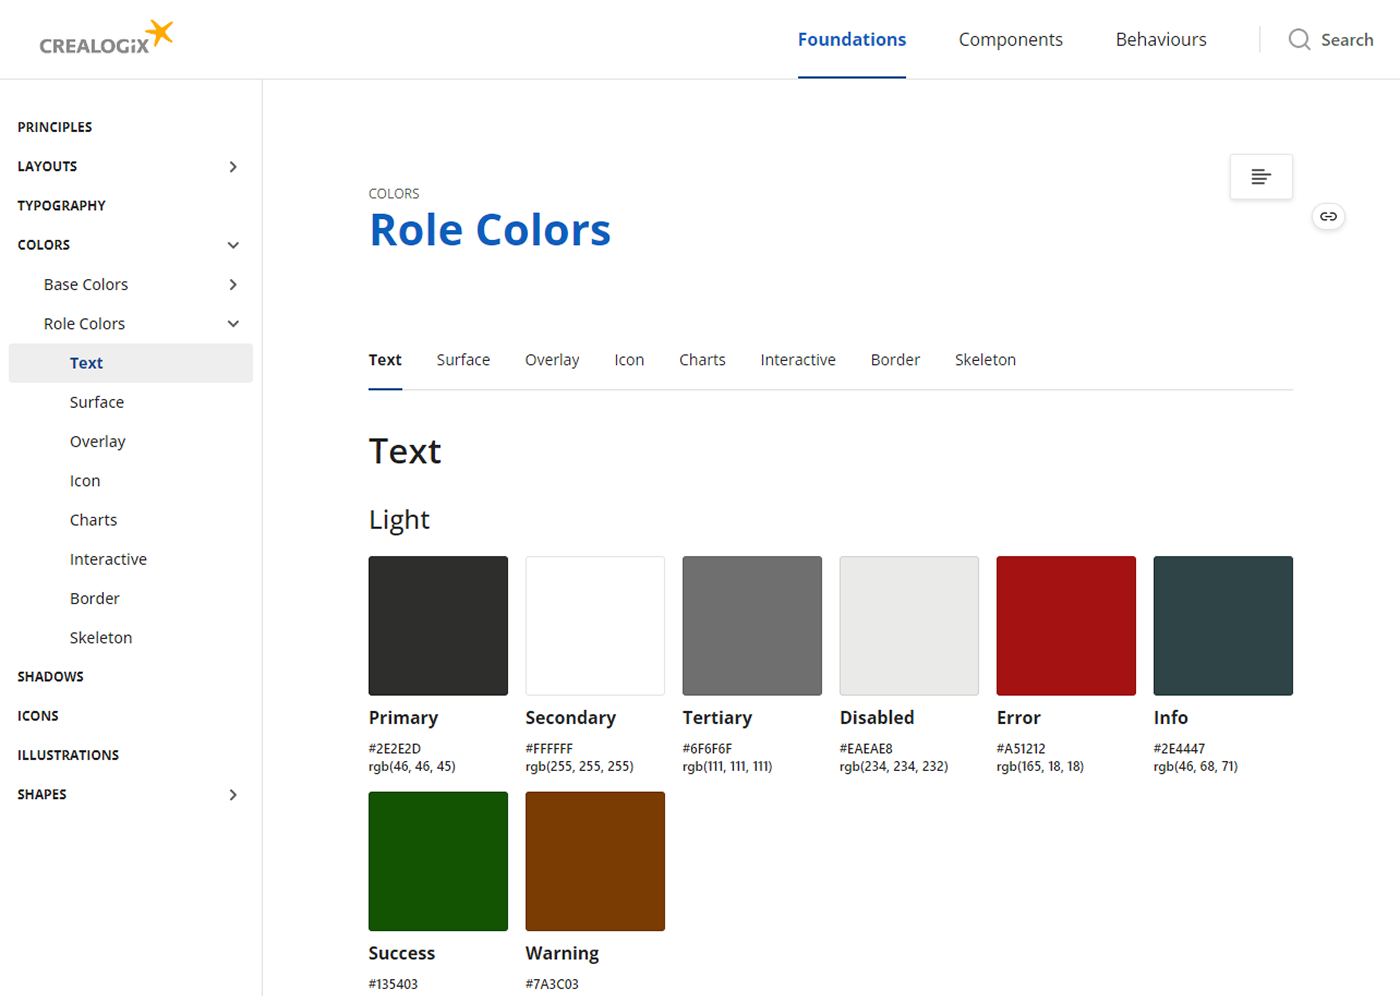
Task: Select Base Colors in sidebar
Action: 86,285
